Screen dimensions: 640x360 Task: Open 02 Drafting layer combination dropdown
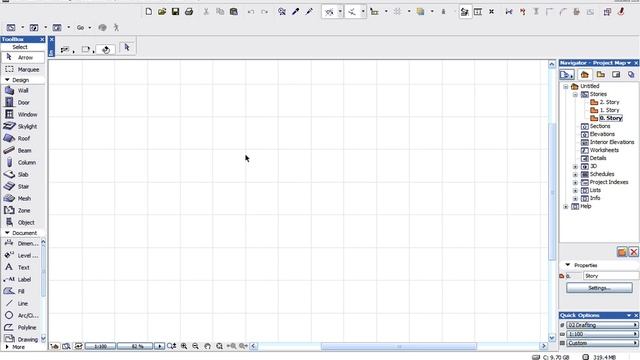602,325
